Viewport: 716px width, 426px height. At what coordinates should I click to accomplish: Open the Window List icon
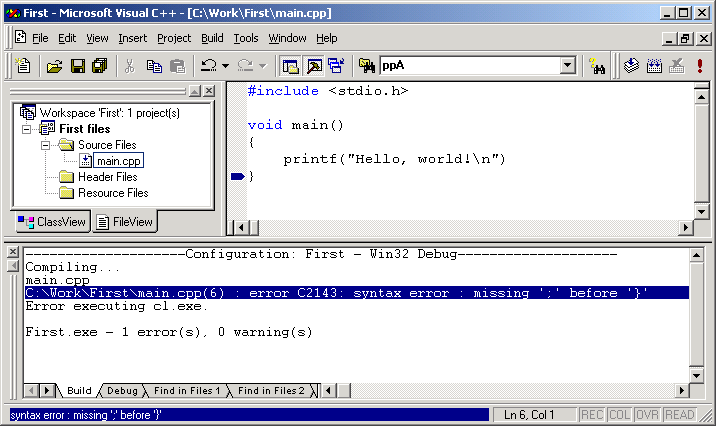[336, 66]
